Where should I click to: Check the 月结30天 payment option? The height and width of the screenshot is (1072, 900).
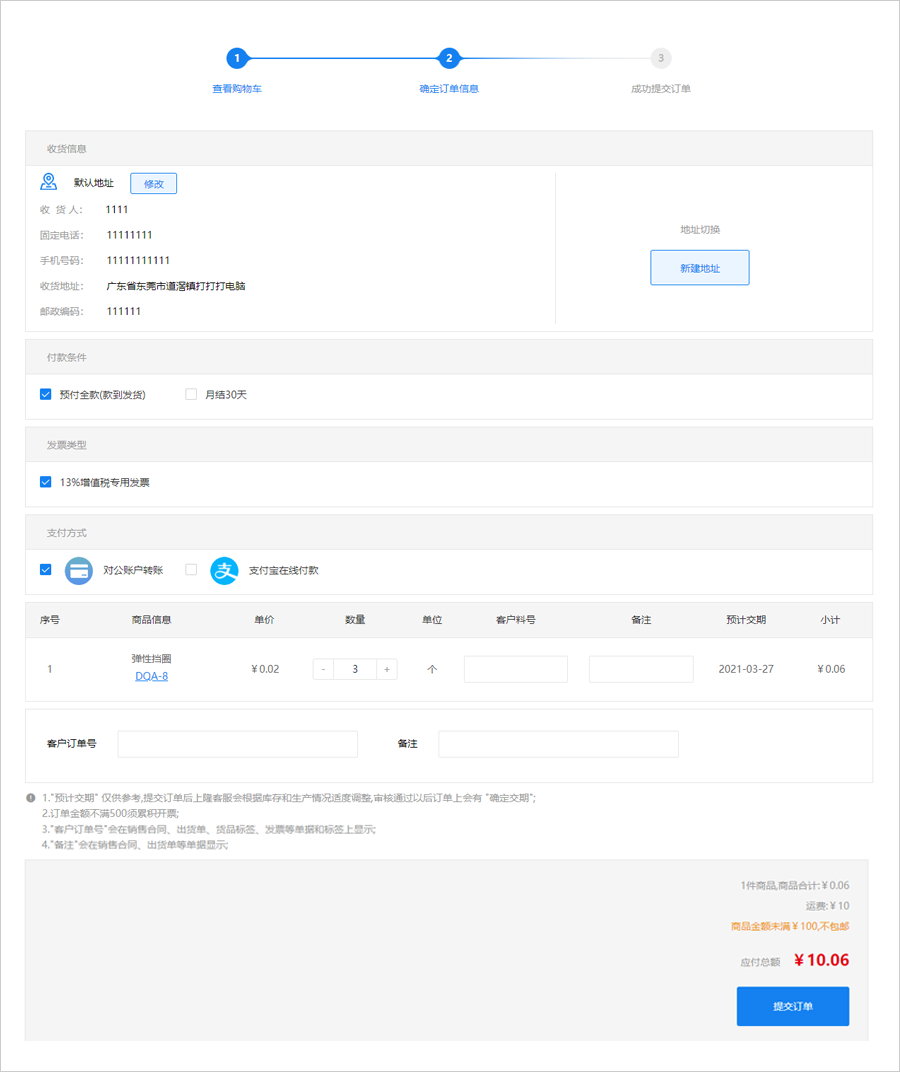191,394
